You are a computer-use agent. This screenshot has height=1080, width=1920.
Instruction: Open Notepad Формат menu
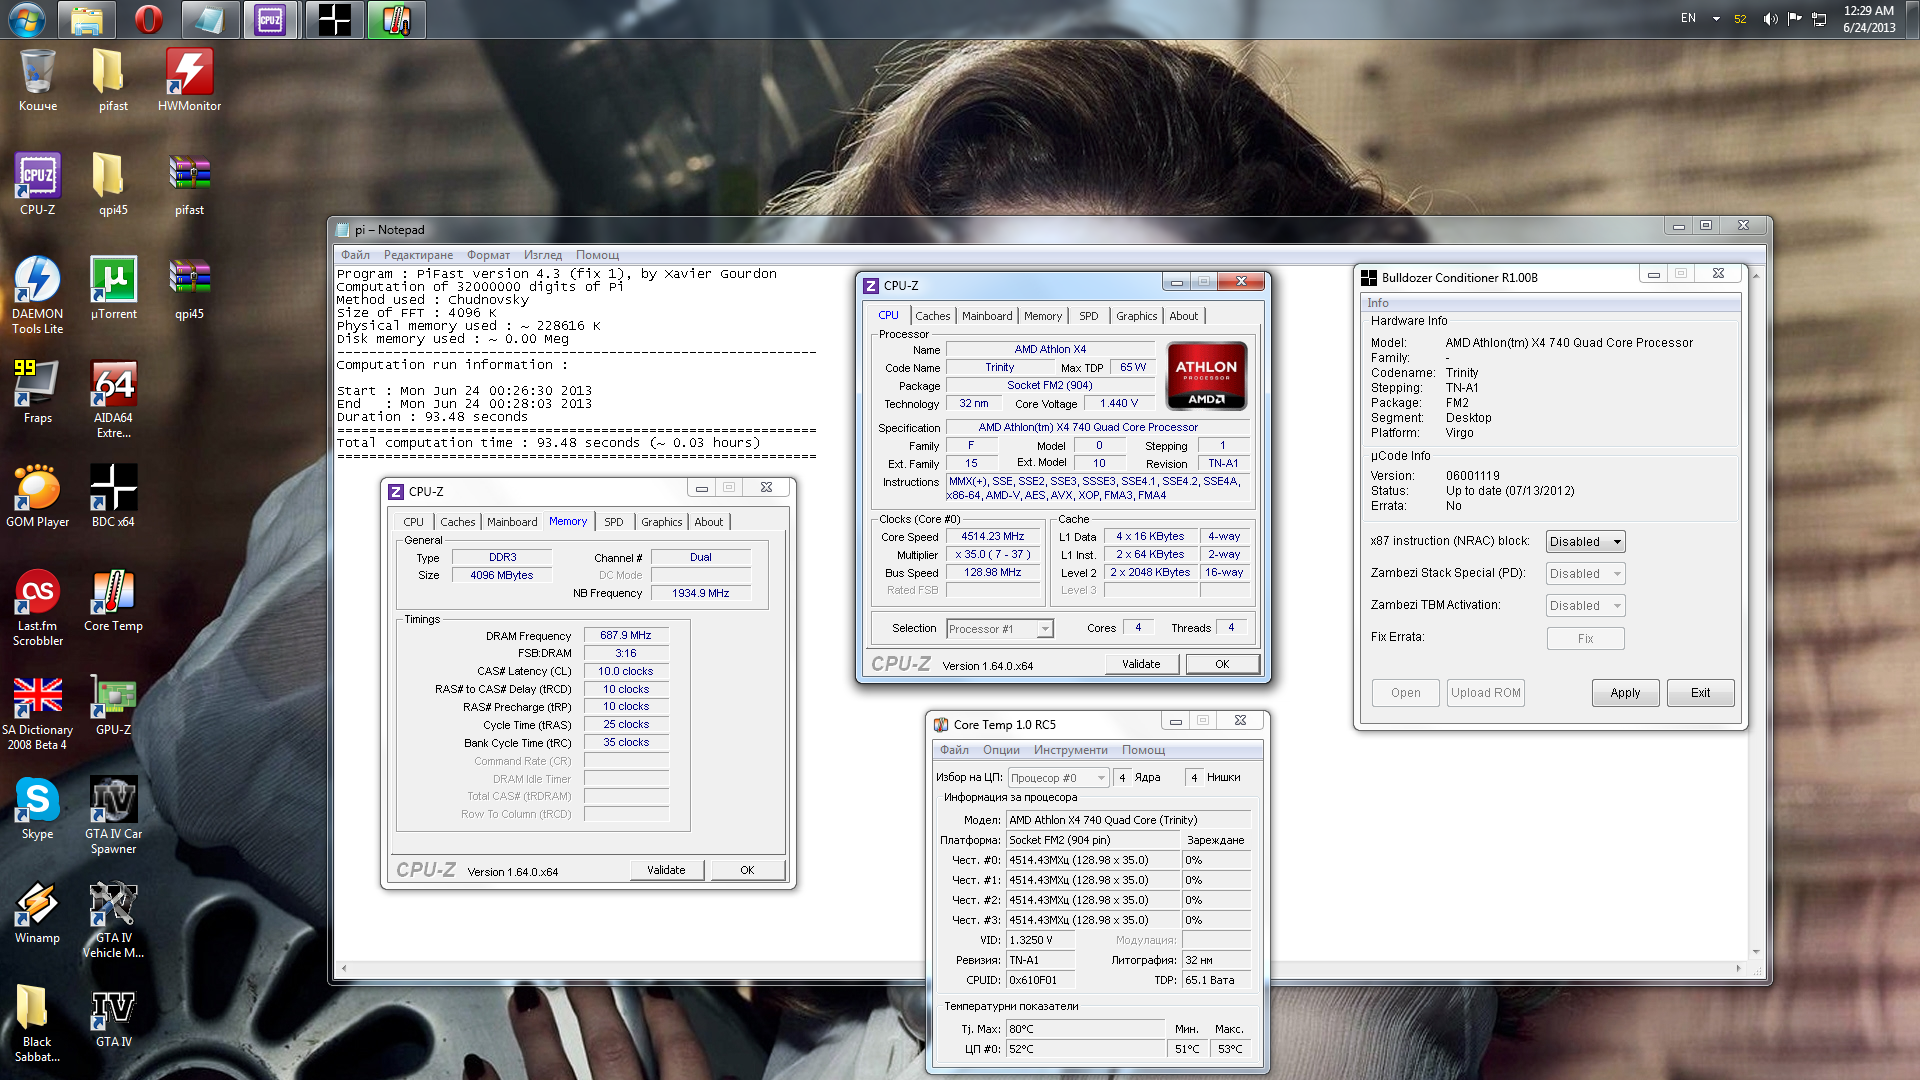click(488, 255)
